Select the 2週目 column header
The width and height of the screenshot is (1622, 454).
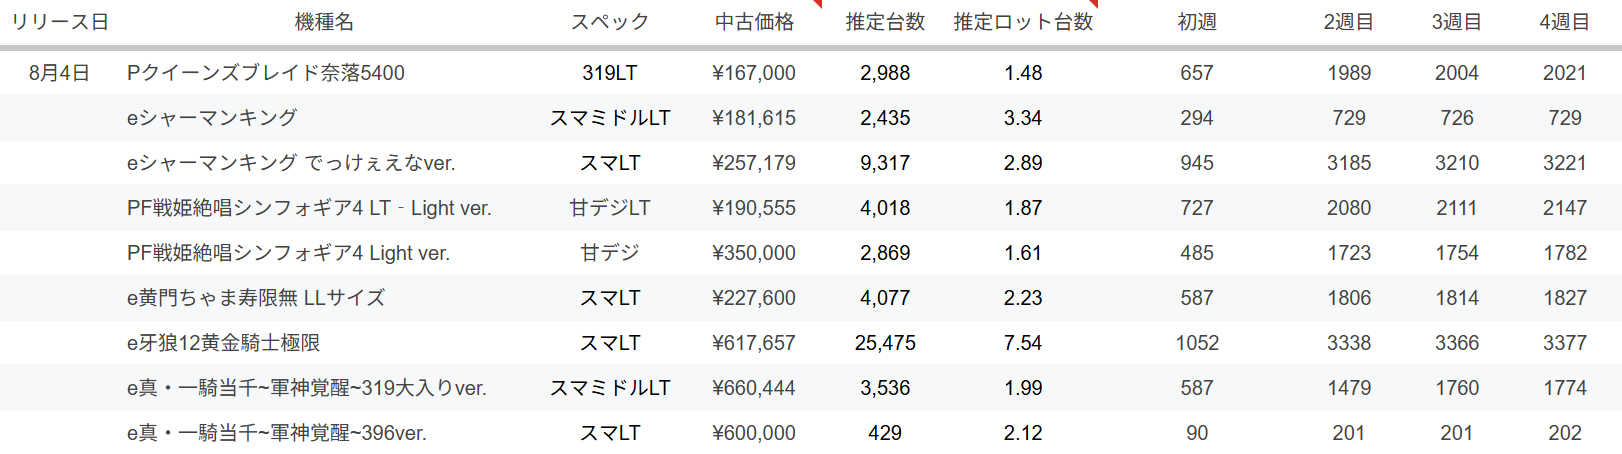(x=1348, y=22)
